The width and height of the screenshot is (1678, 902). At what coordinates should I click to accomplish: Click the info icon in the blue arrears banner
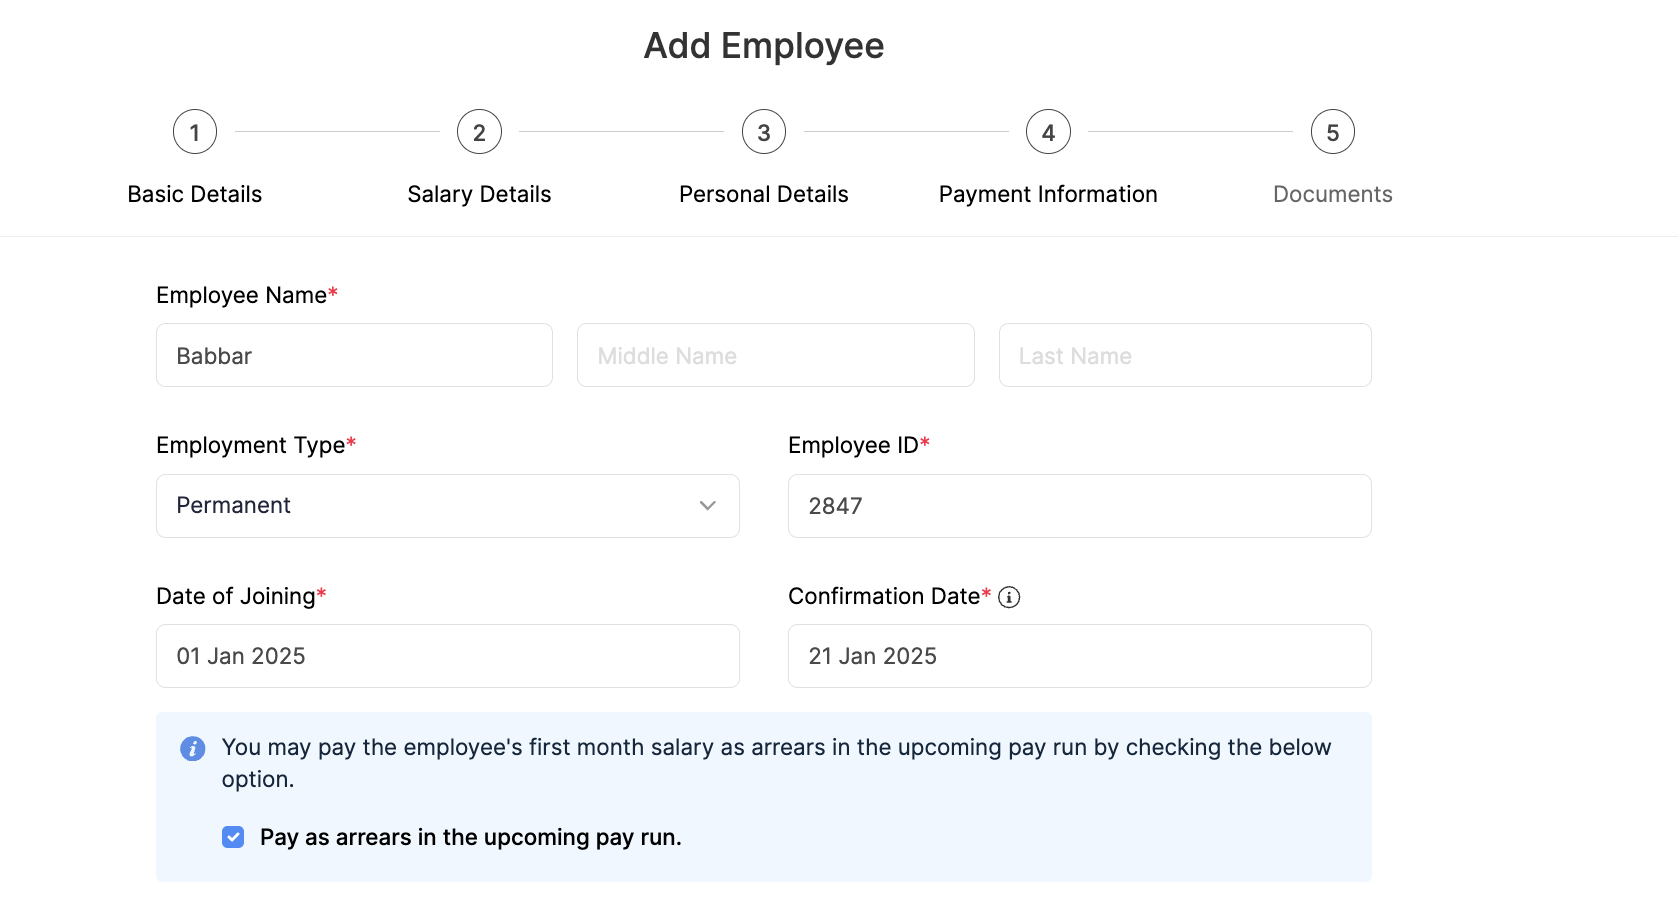pyautogui.click(x=192, y=748)
